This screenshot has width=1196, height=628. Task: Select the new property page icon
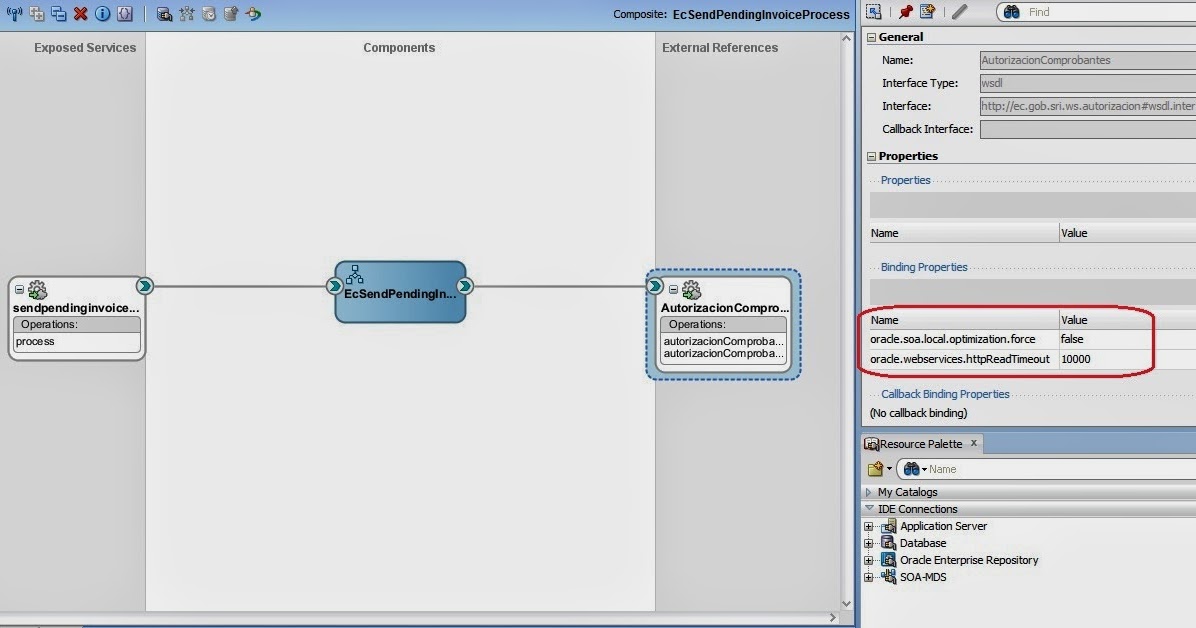point(925,11)
